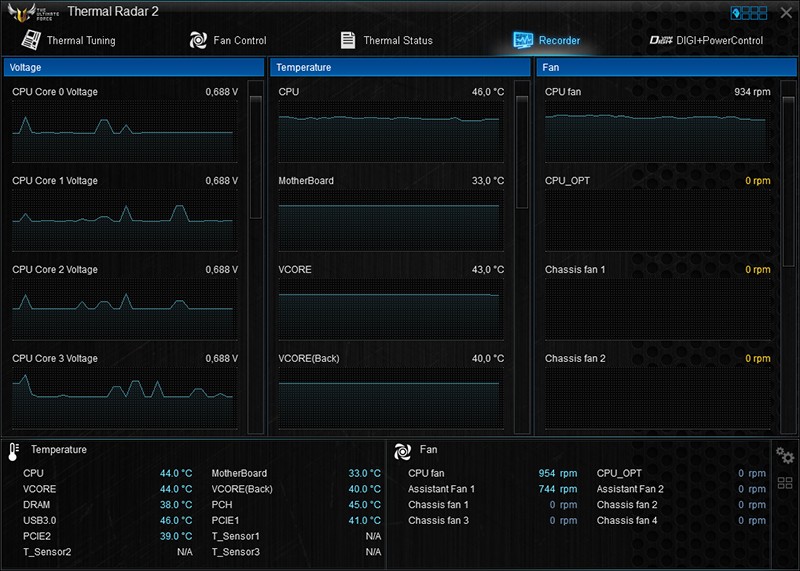Screen dimensions: 800x571
Task: Click the CPU Core 0 Voltage label
Action: point(55,92)
